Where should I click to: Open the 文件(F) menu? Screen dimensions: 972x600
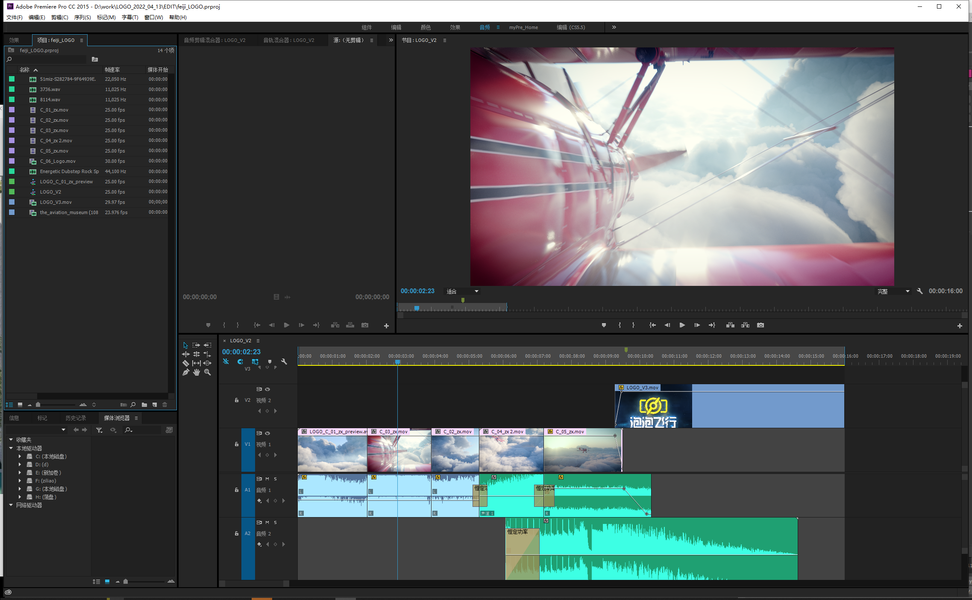click(x=14, y=17)
